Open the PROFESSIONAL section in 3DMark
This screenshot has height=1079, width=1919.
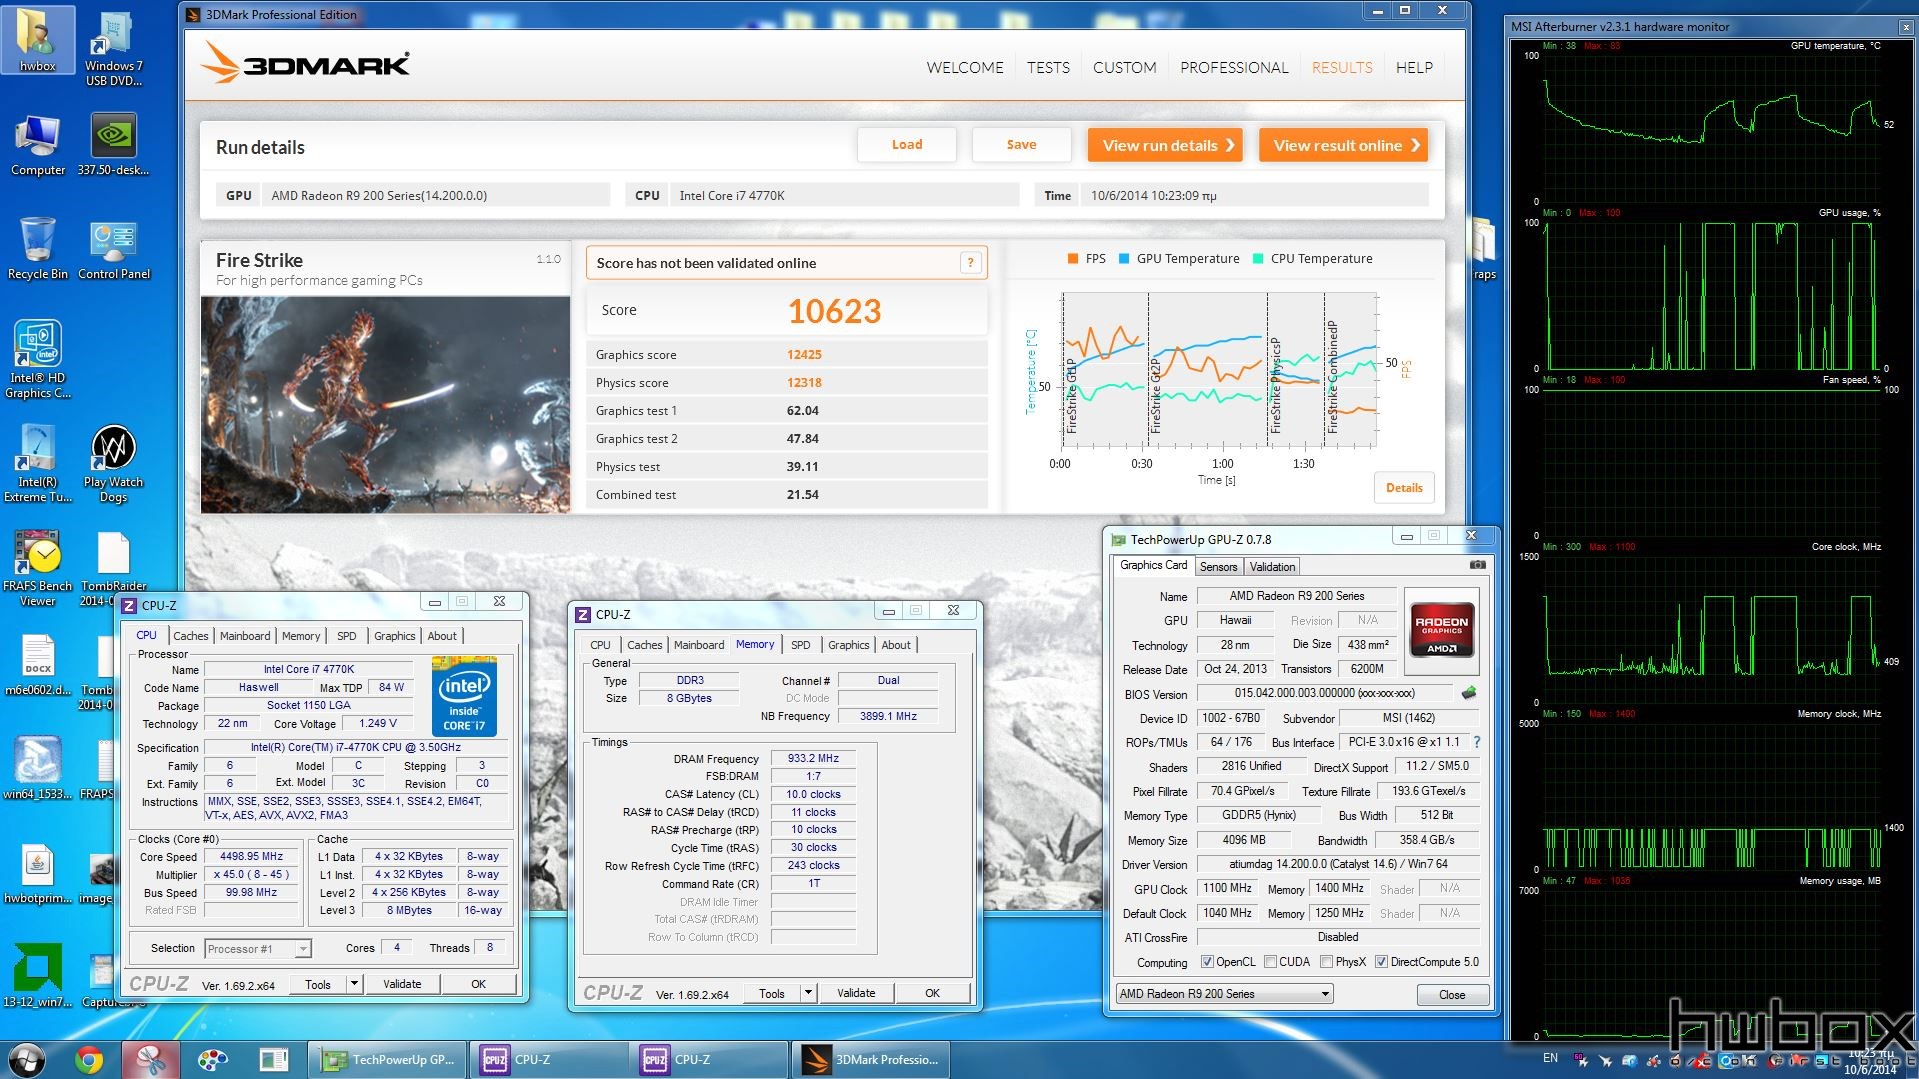click(1234, 67)
